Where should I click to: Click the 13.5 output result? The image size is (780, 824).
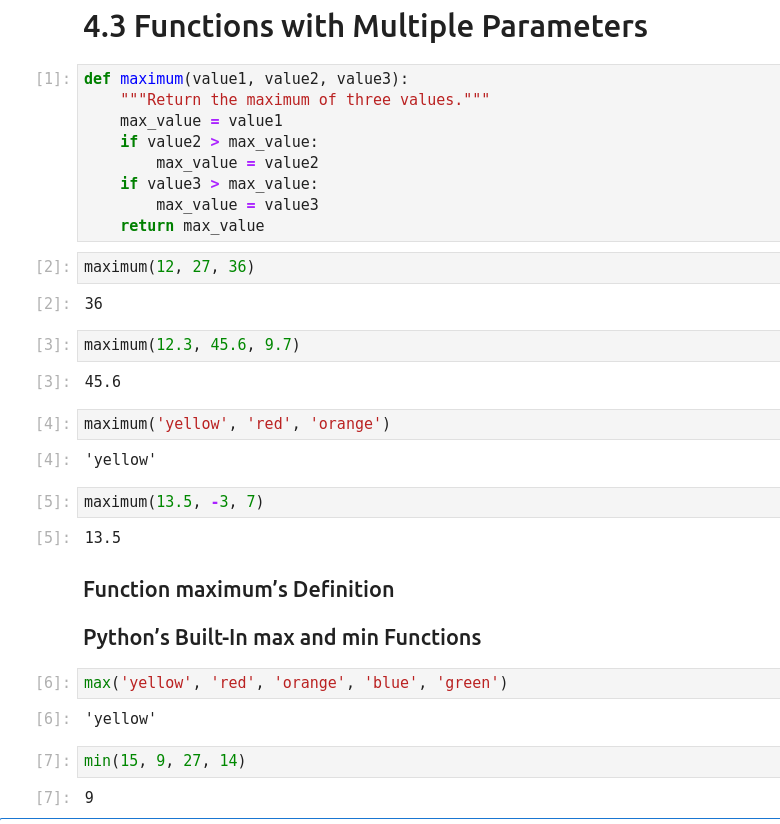(102, 538)
